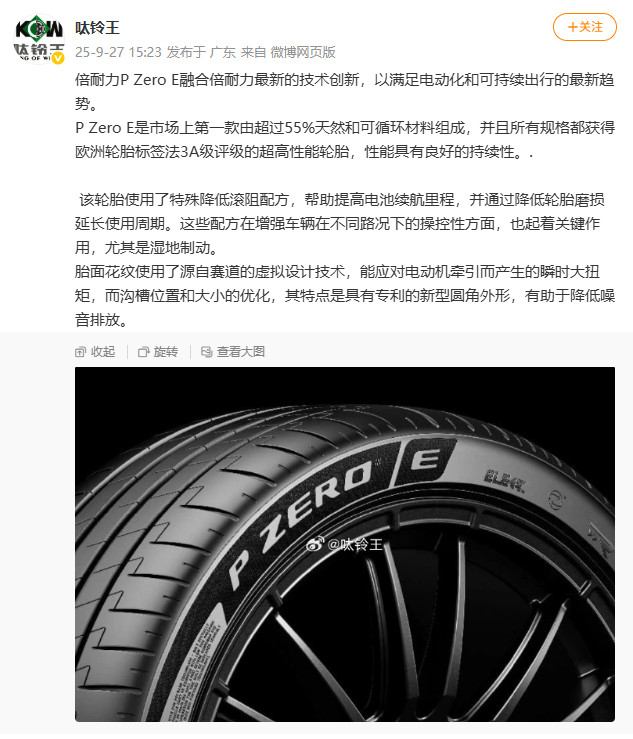Open 呔铃王 username link

pos(97,28)
